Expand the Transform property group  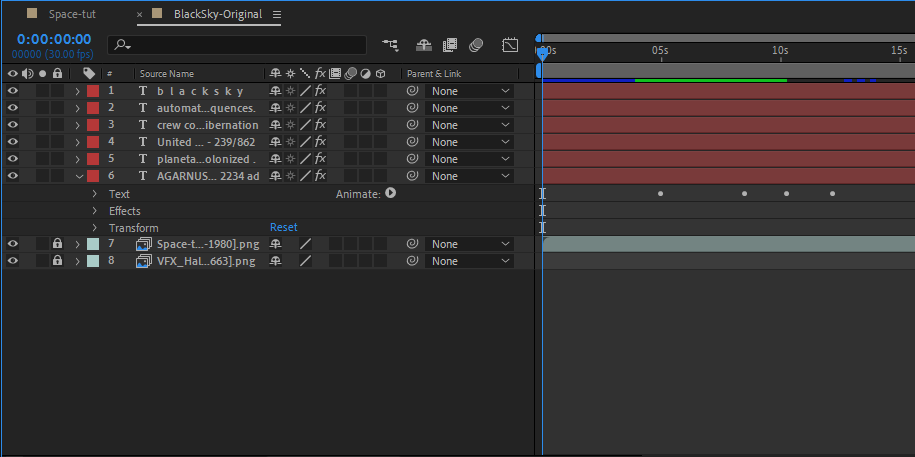point(94,228)
